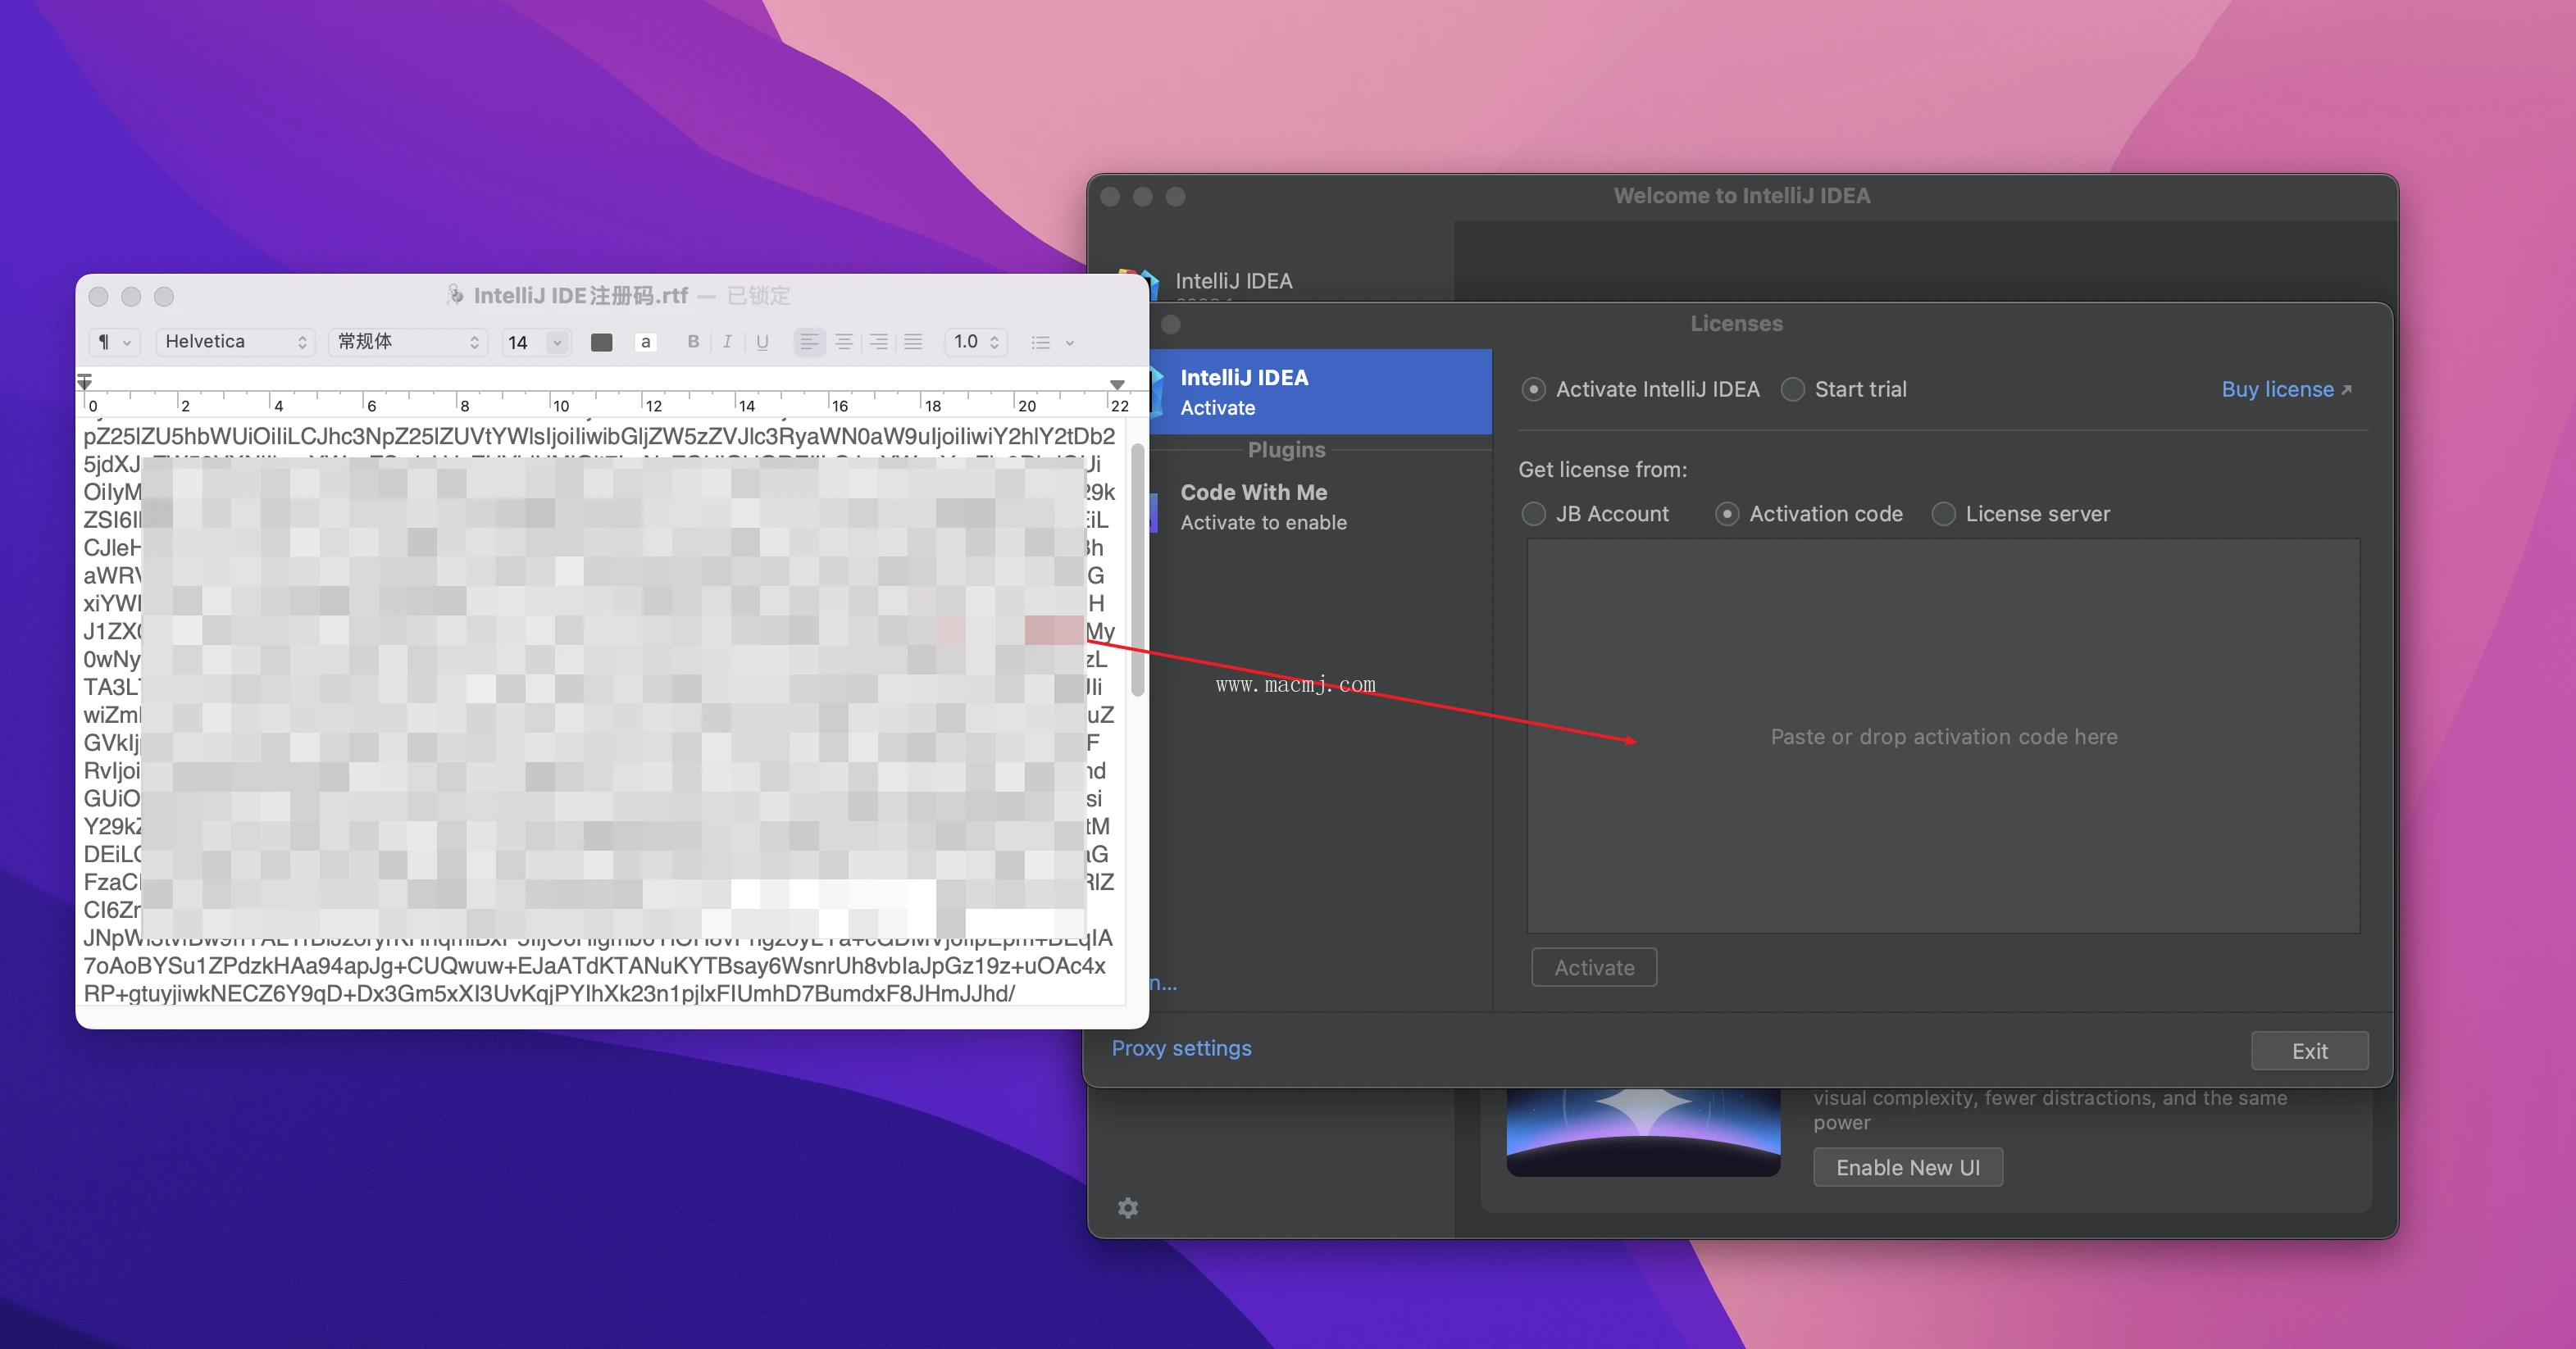
Task: Close the IntelliJ IDE注册码.rtf window
Action: click(x=98, y=296)
